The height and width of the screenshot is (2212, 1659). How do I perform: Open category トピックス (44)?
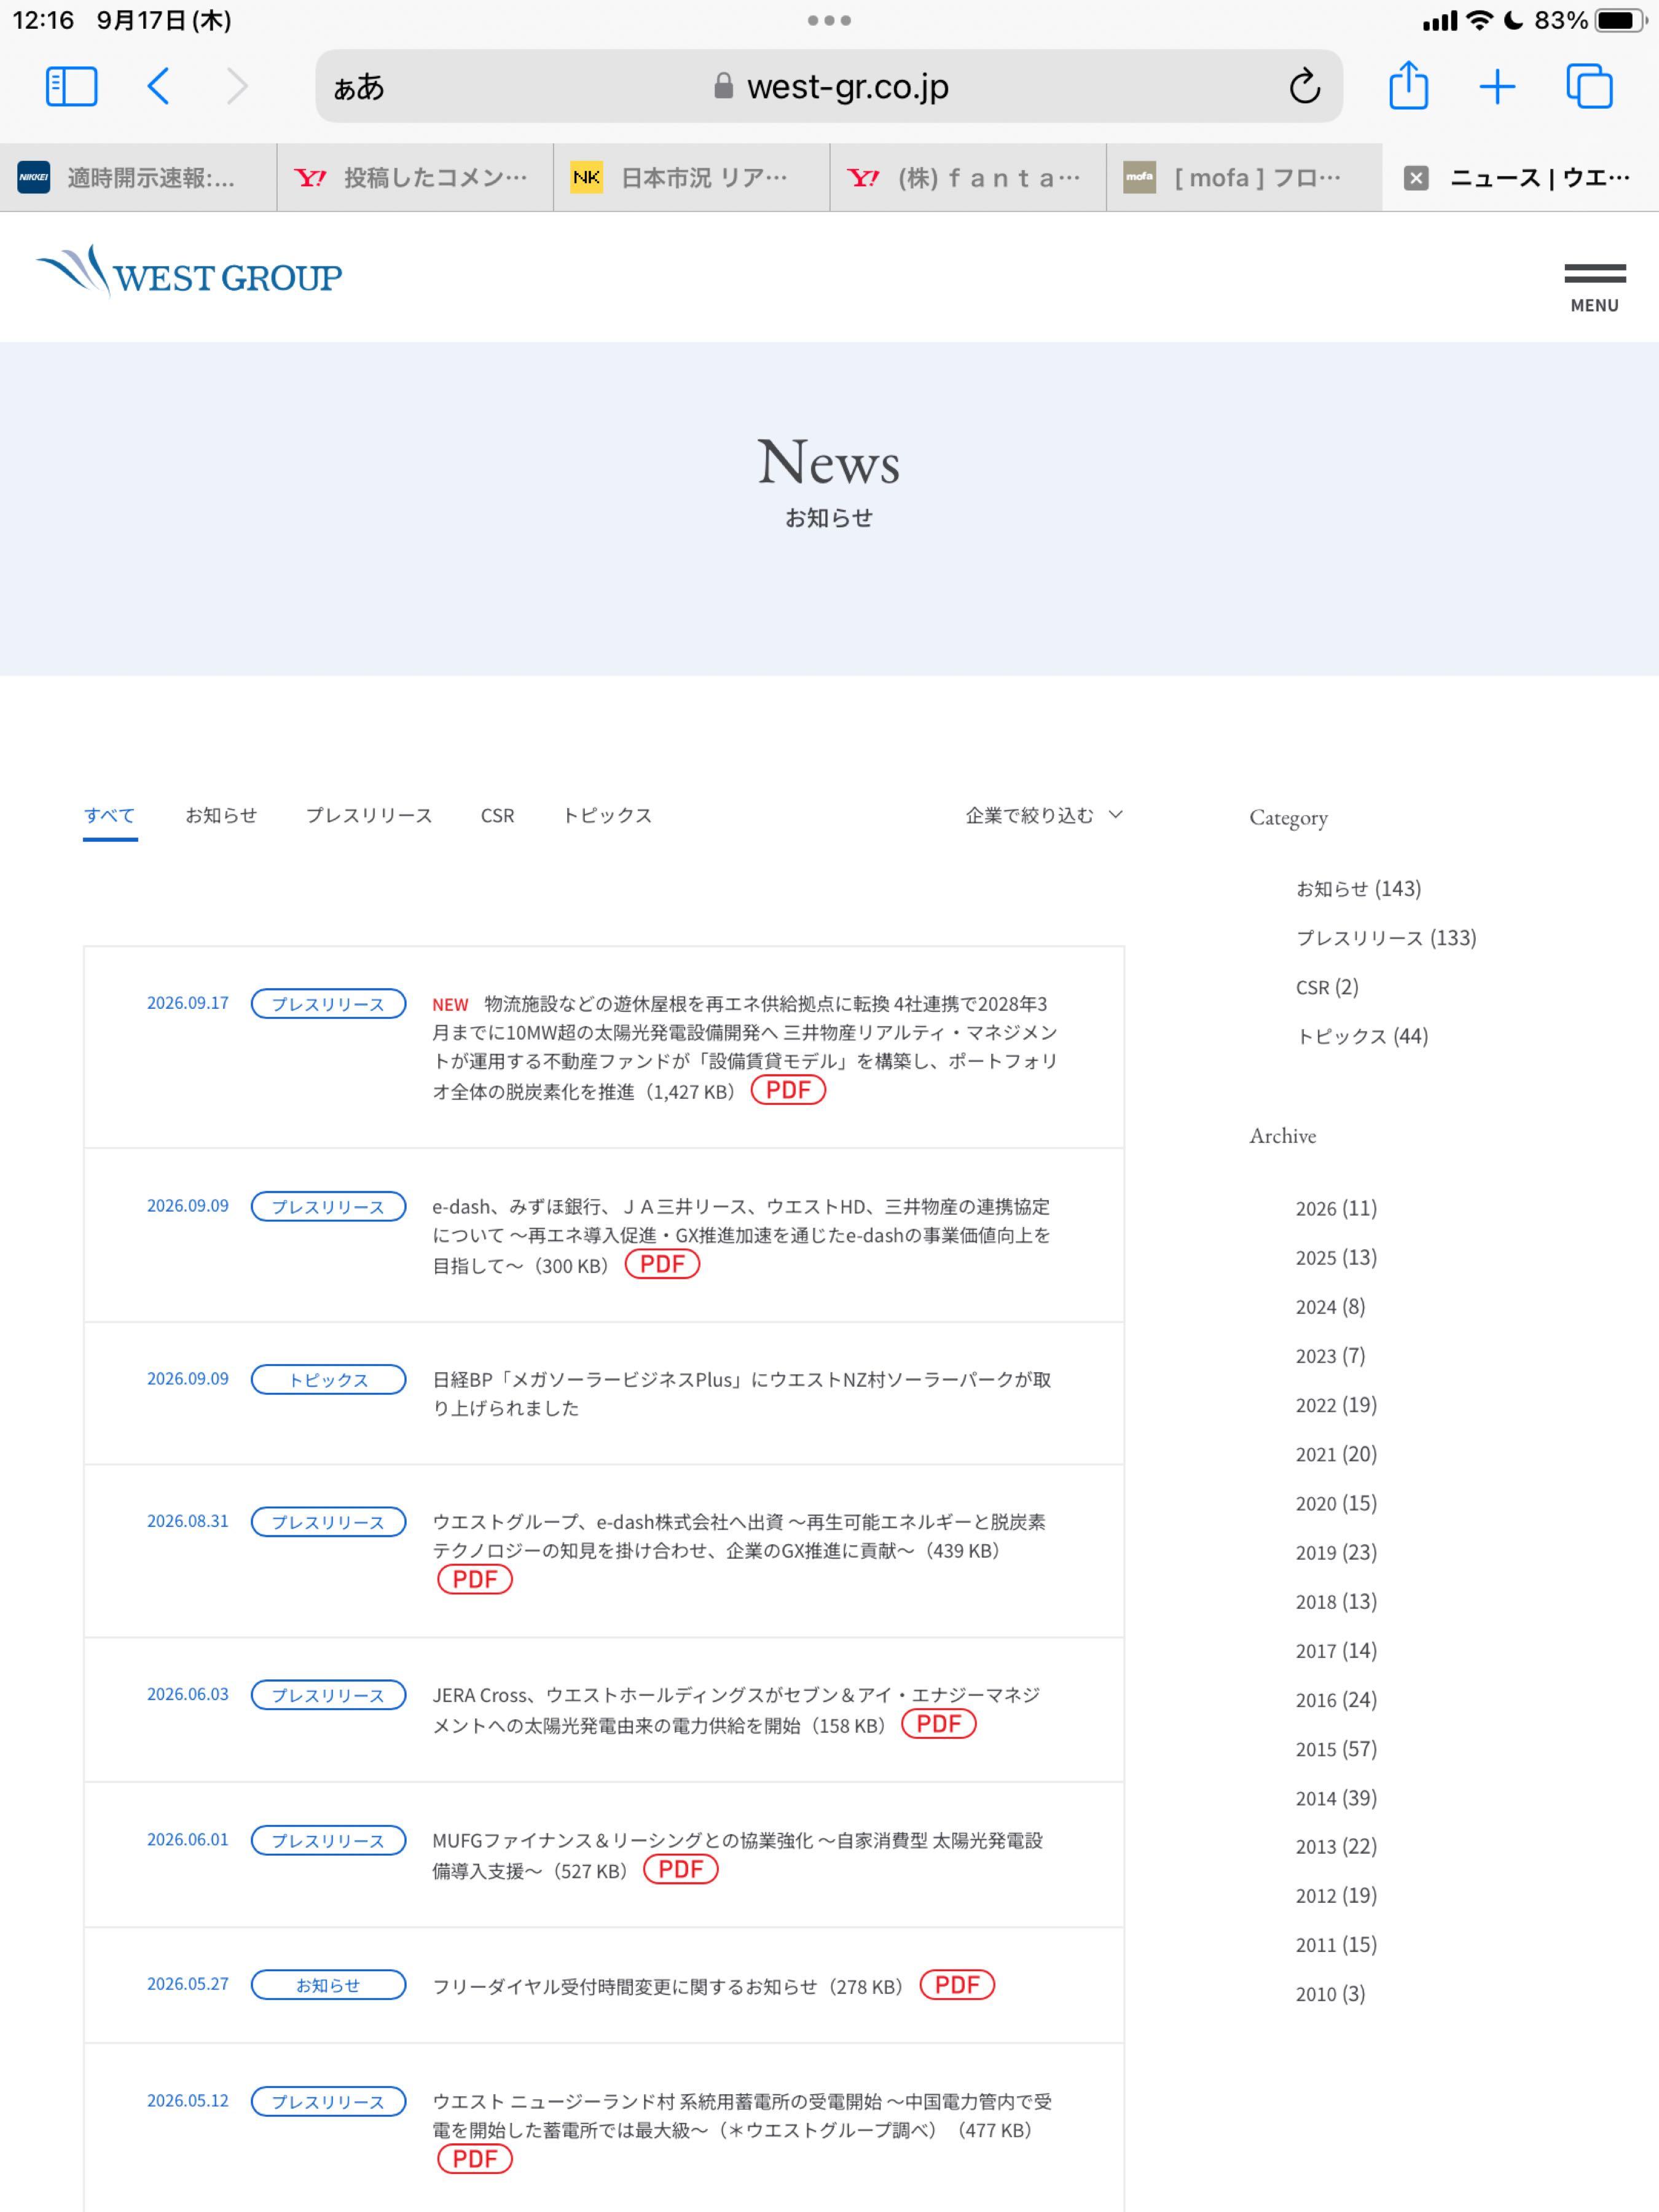click(x=1362, y=1036)
